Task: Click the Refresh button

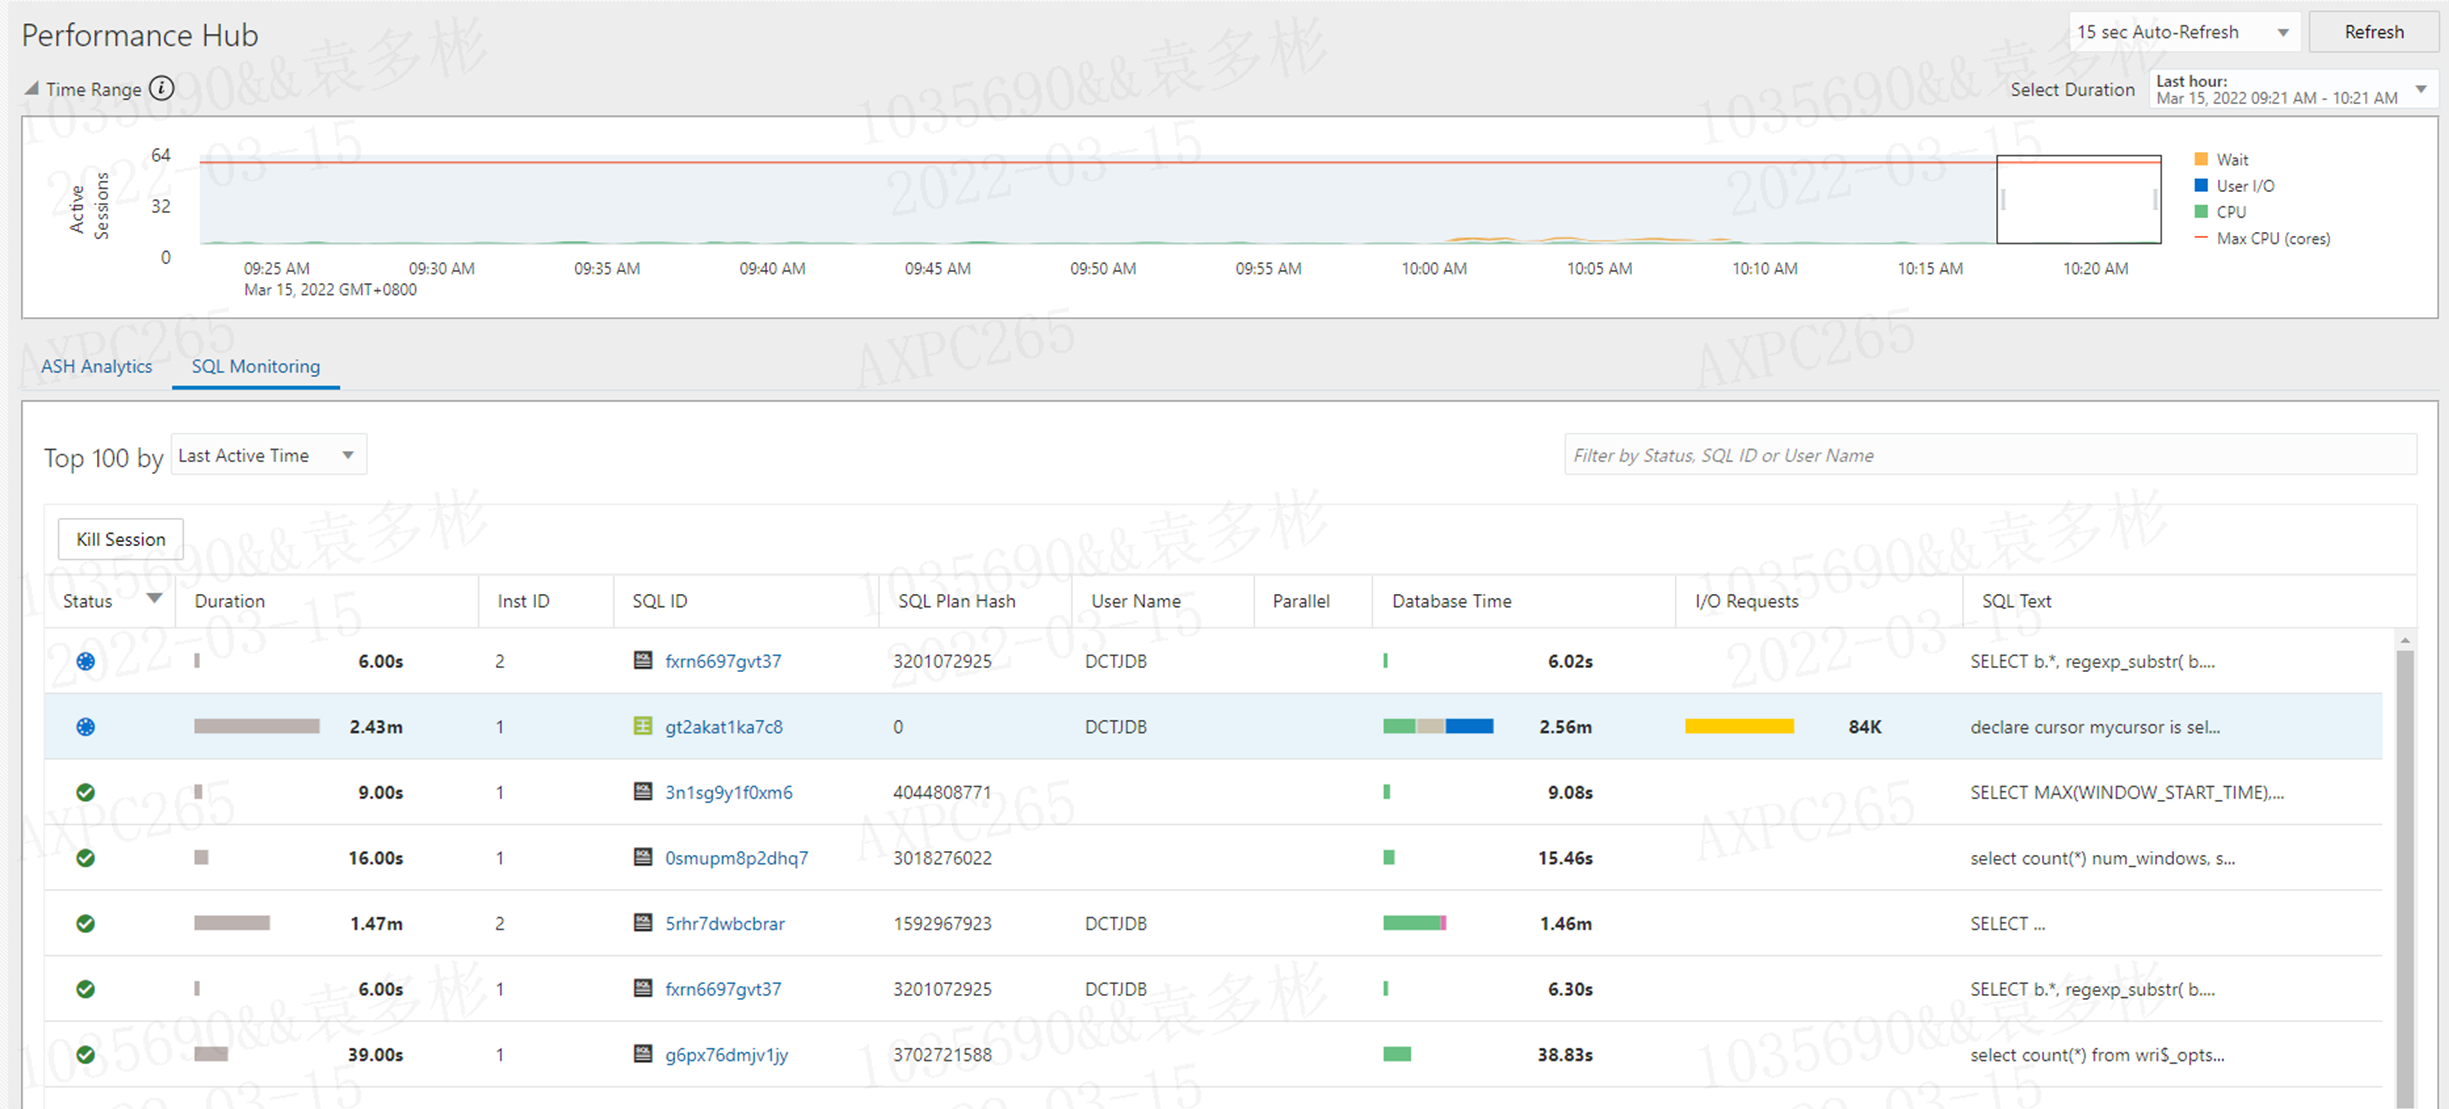Action: pos(2373,32)
